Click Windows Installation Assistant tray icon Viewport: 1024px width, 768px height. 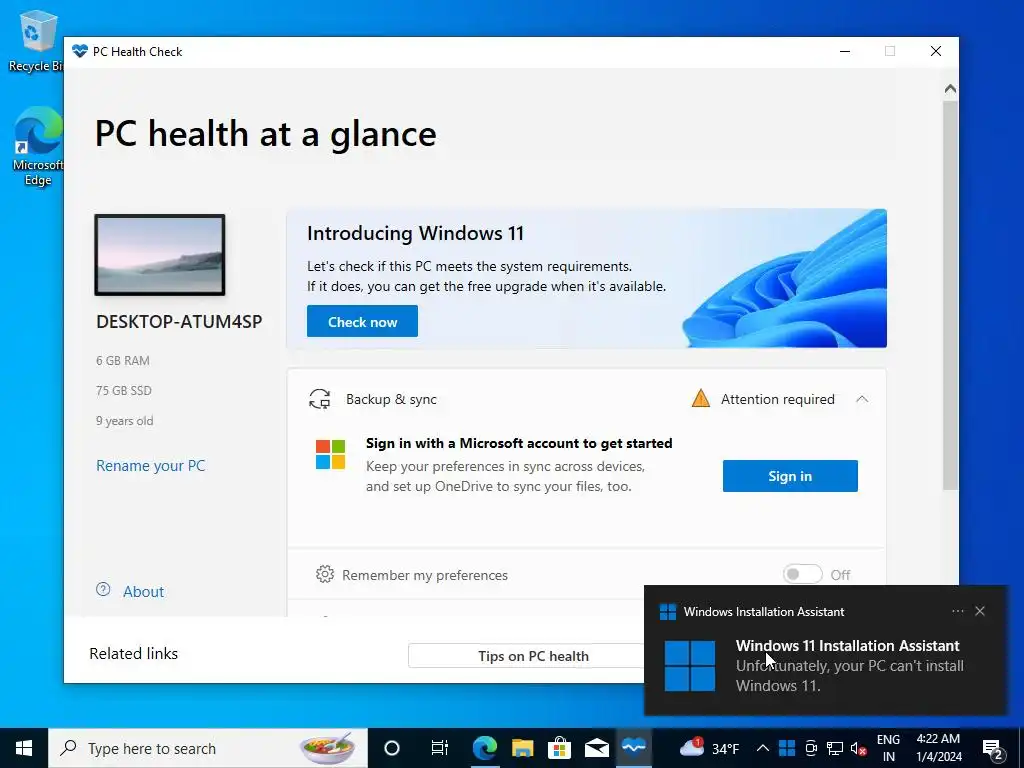coord(787,748)
